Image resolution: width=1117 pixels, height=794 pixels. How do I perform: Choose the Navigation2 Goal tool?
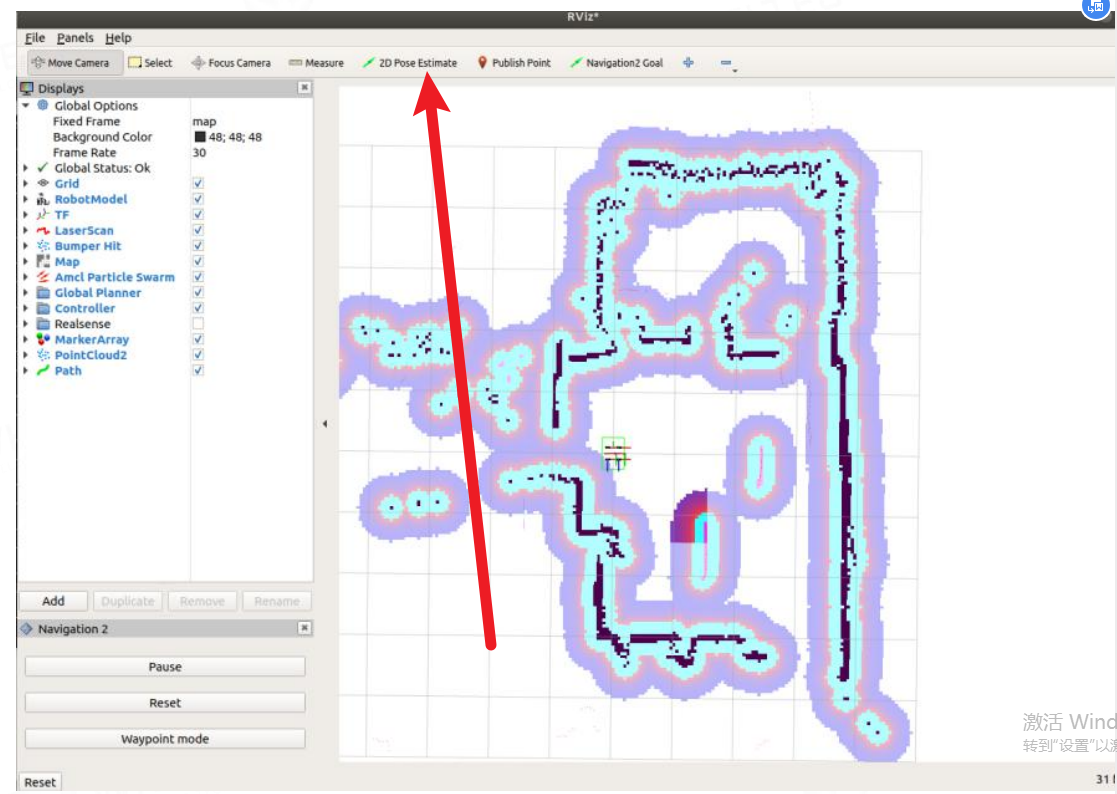click(617, 63)
